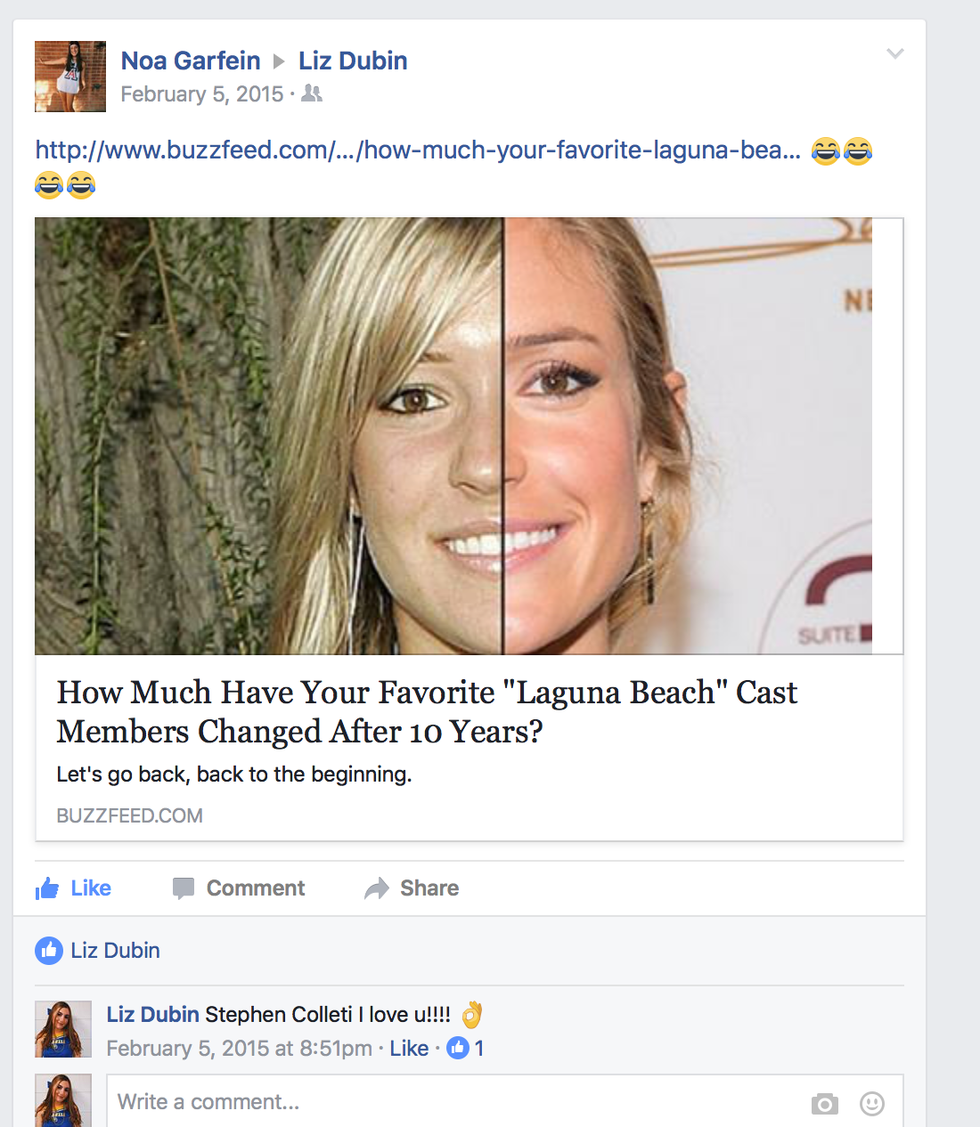Click the blue like reaction icon beside Liz Dubin
This screenshot has width=980, height=1127.
49,950
